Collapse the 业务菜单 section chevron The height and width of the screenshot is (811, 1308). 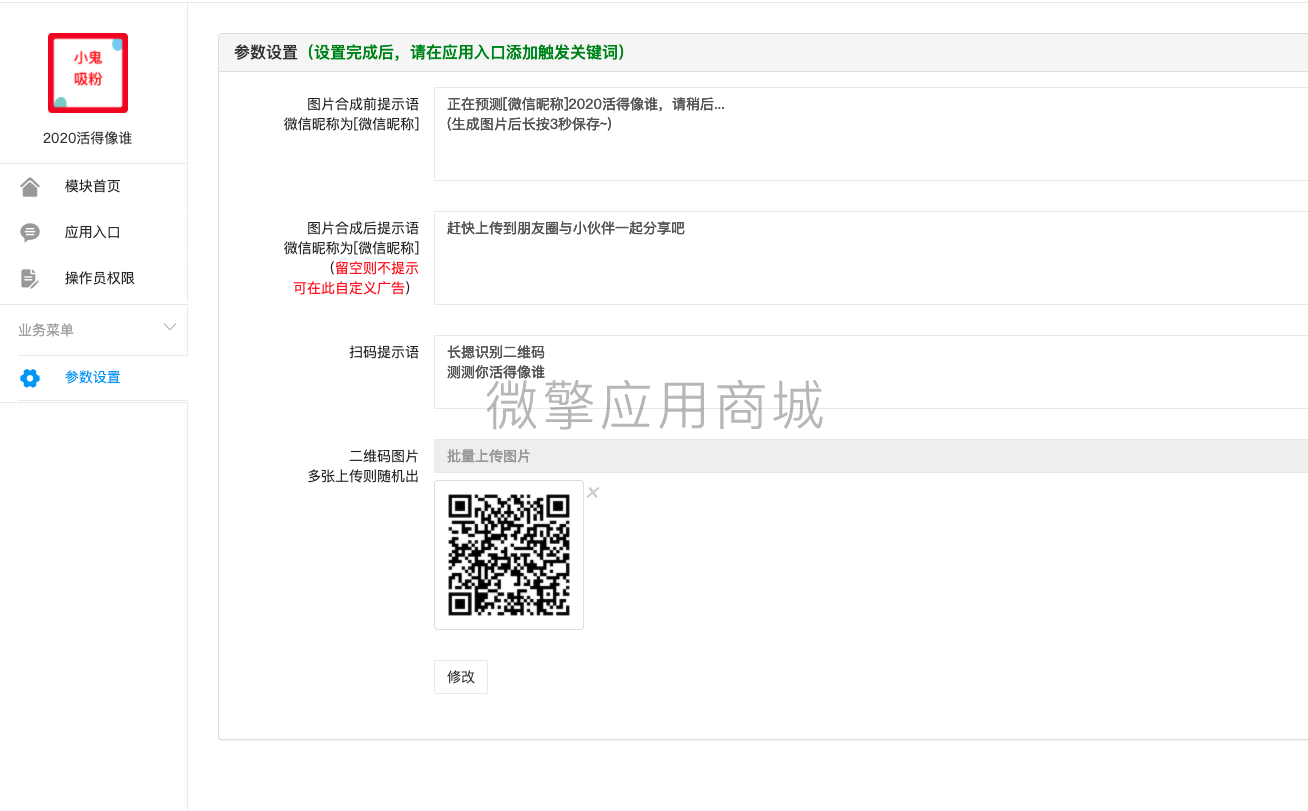click(x=170, y=327)
